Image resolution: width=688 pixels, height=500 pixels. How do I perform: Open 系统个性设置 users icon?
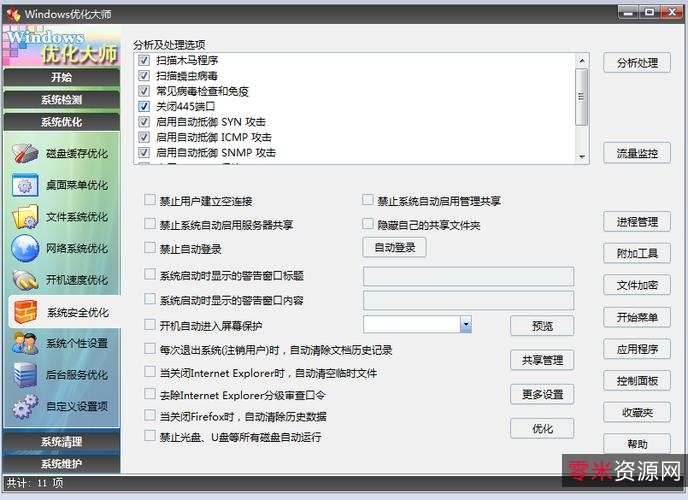point(25,343)
